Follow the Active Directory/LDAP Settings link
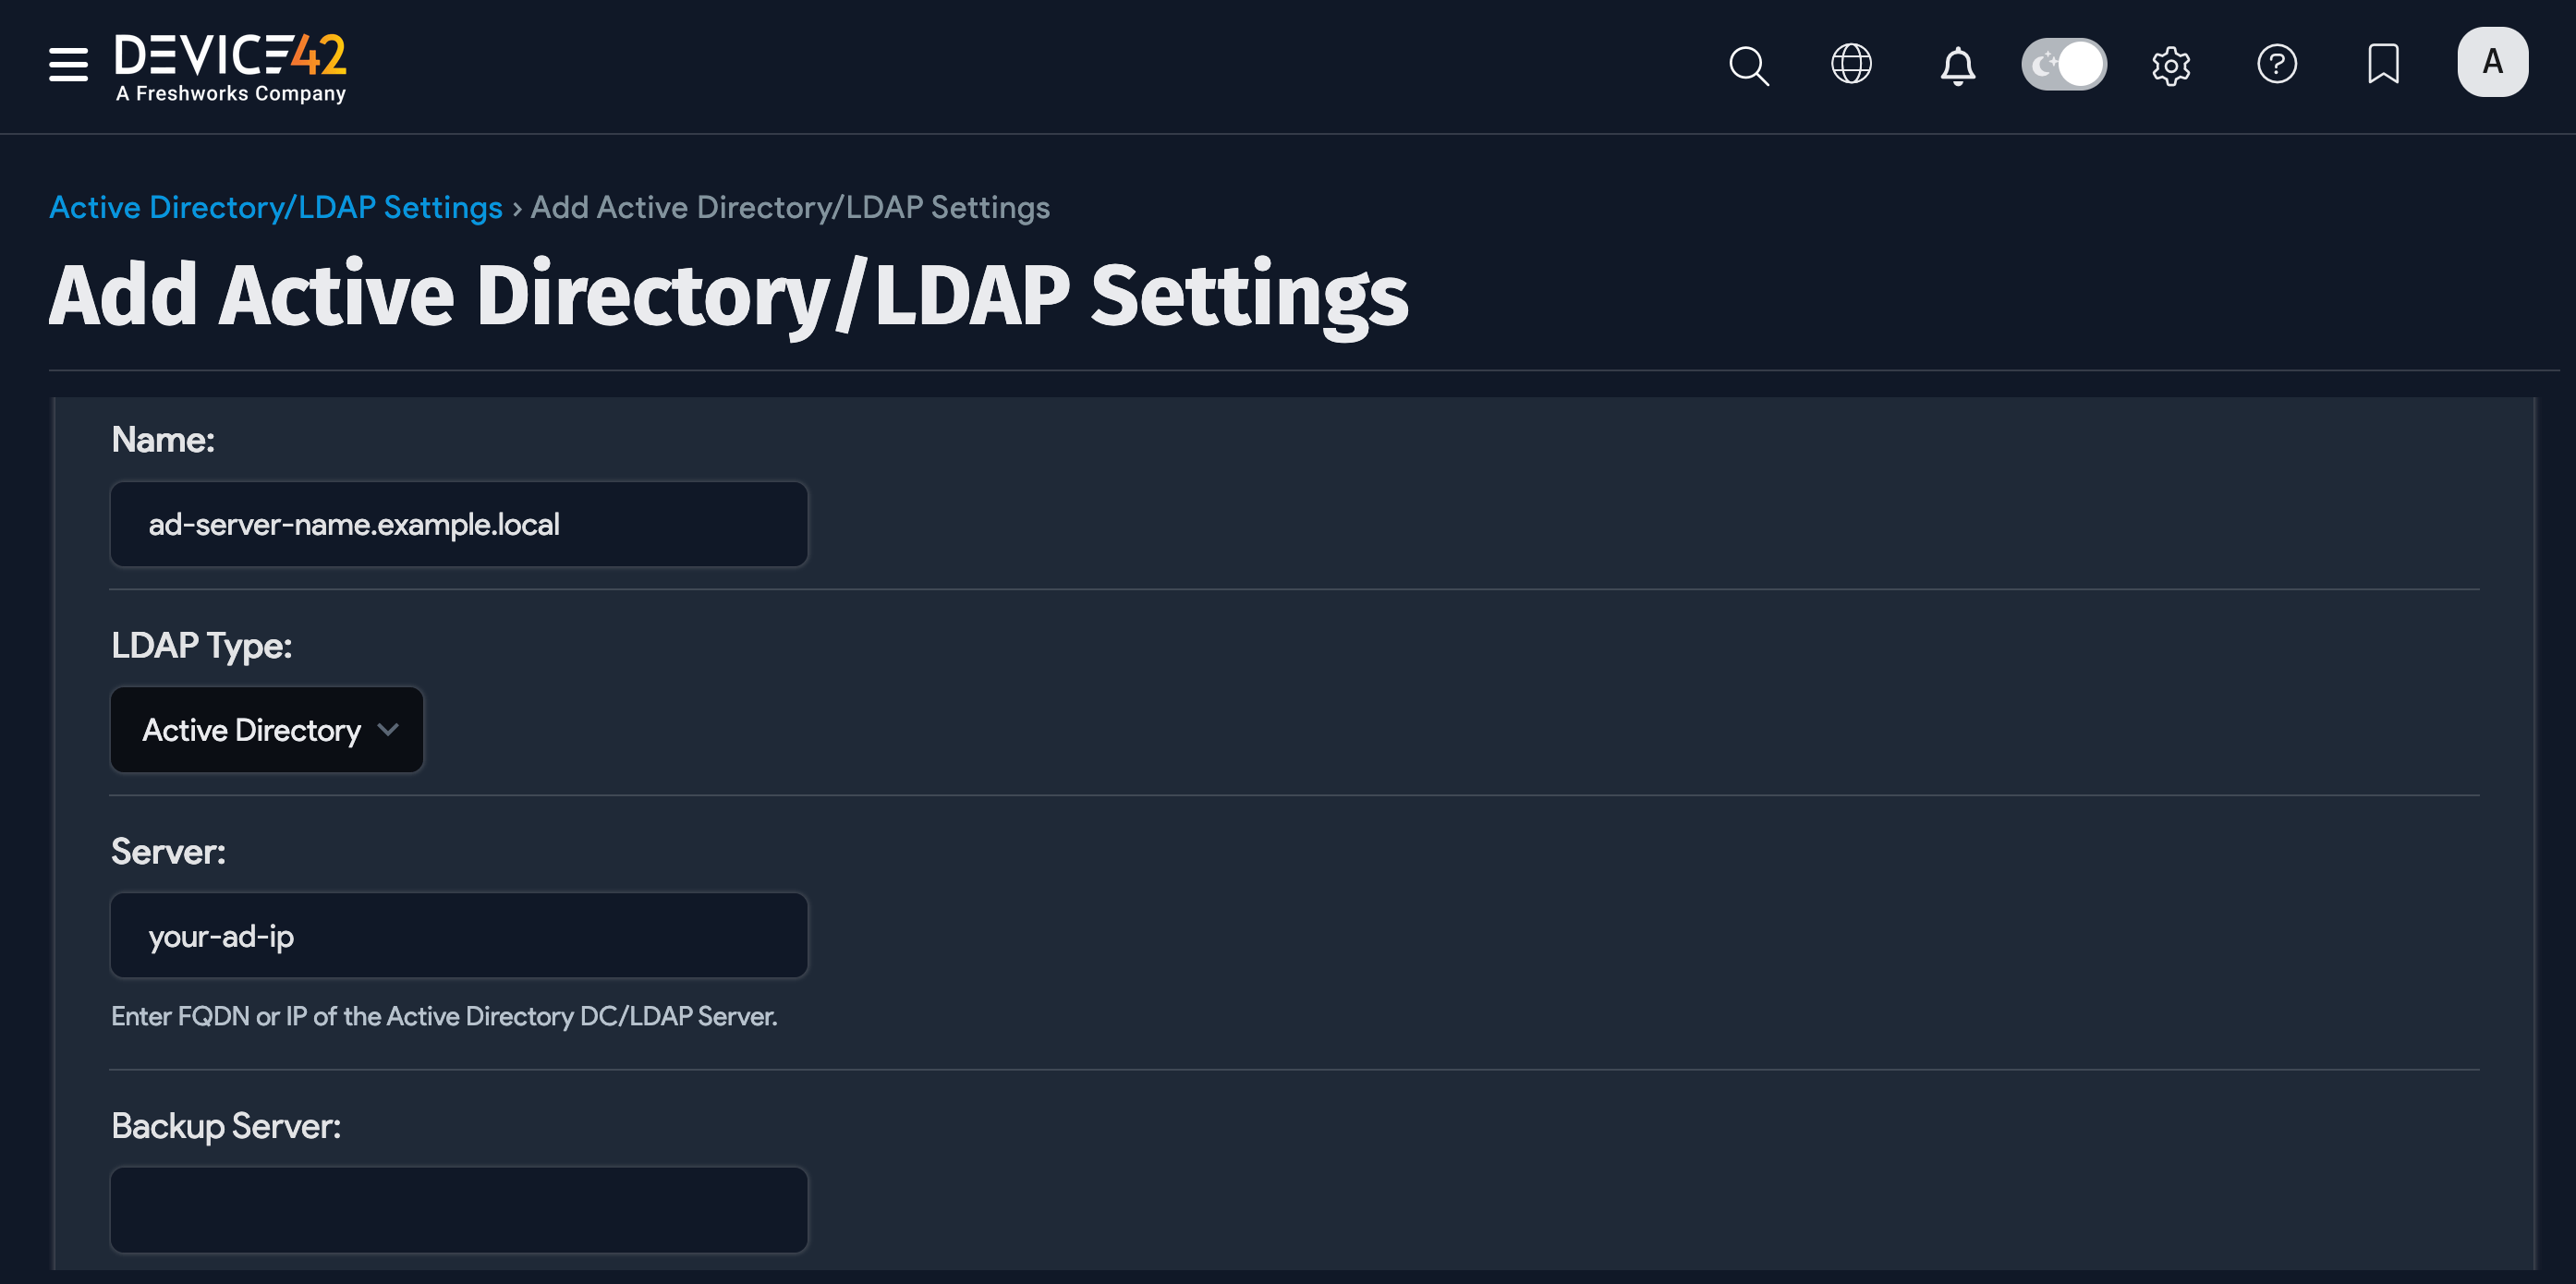The width and height of the screenshot is (2576, 1284). 276,208
